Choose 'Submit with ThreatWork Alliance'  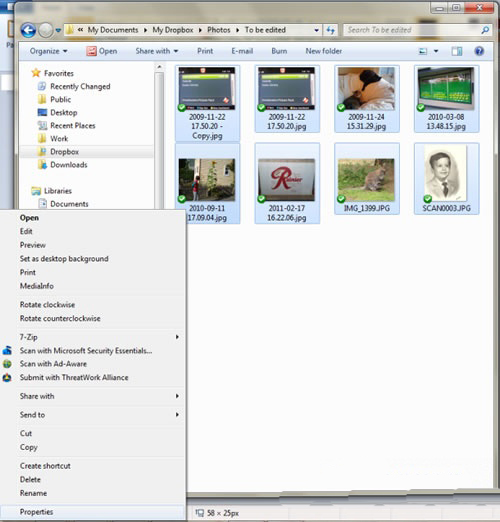(93, 378)
